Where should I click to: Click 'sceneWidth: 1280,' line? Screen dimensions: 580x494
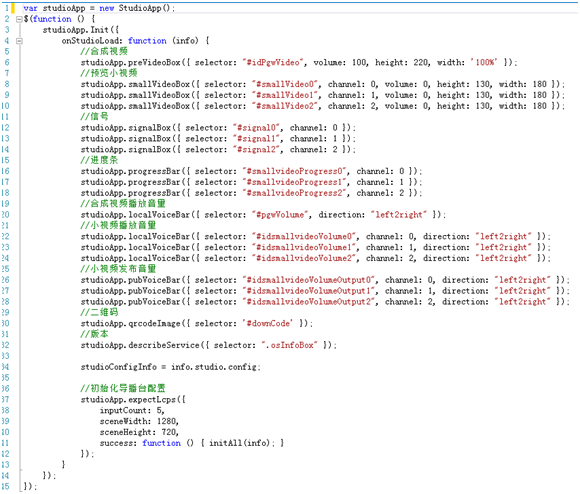139,422
